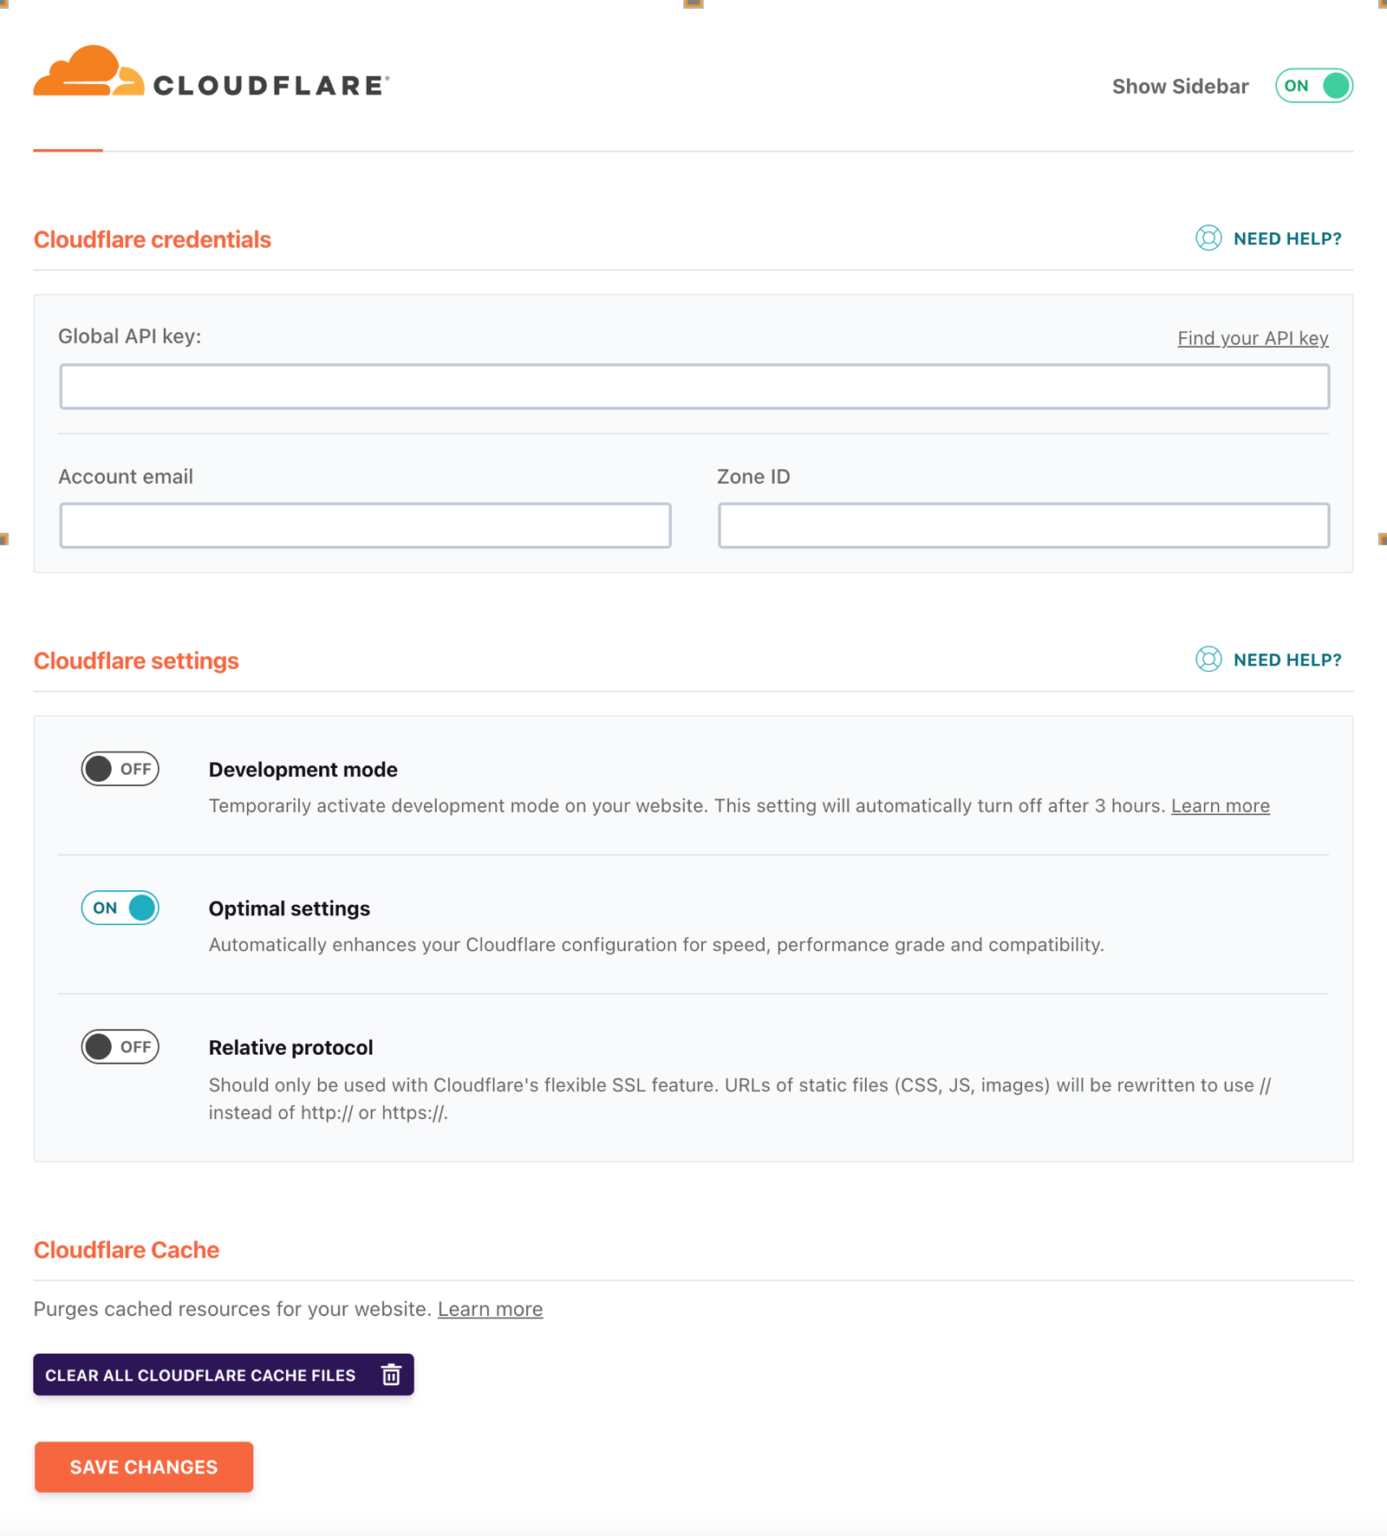Click the Show Sidebar label text
The image size is (1387, 1536).
pyautogui.click(x=1180, y=86)
